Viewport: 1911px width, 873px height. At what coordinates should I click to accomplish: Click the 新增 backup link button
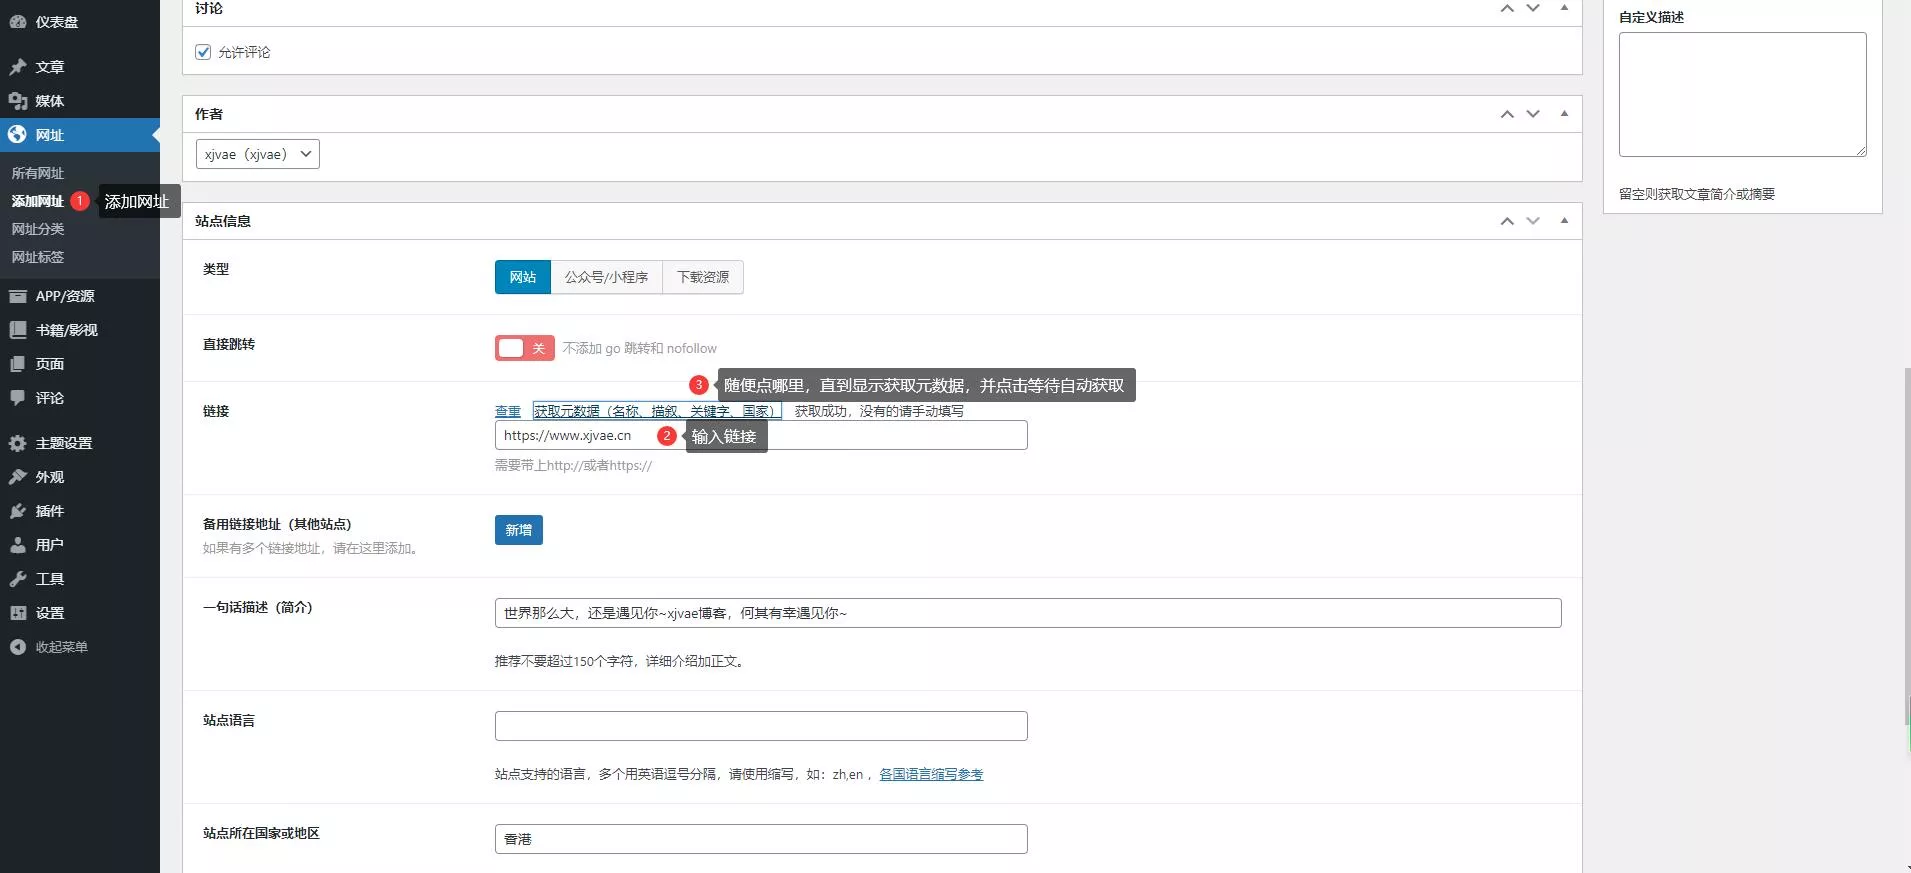click(x=518, y=530)
